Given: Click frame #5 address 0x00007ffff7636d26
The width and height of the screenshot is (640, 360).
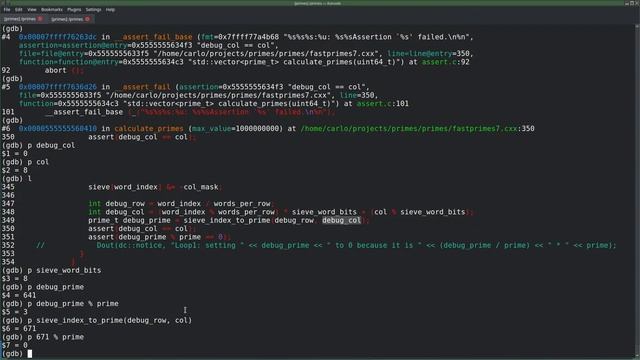Looking at the screenshot, I should (x=58, y=87).
